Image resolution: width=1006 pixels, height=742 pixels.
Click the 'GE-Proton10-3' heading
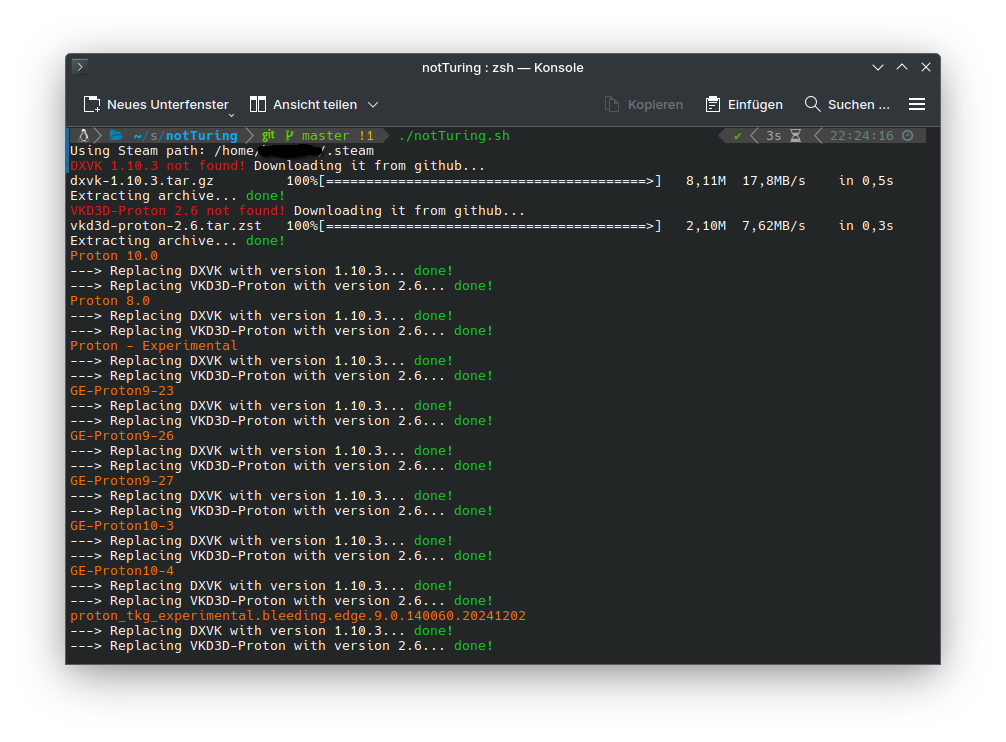(x=122, y=525)
